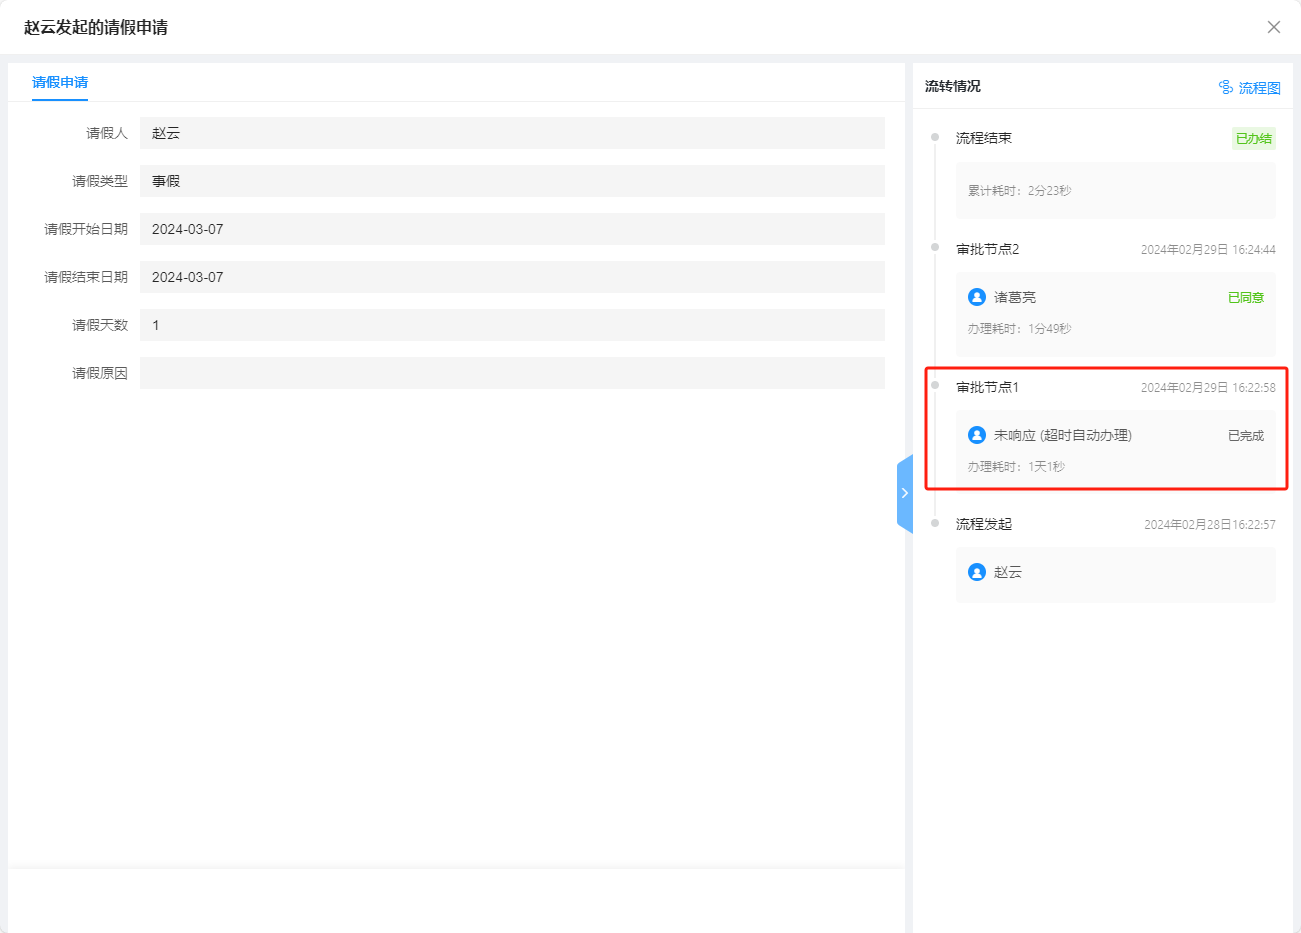Click 赵云's avatar in 流程发起 node

click(977, 572)
